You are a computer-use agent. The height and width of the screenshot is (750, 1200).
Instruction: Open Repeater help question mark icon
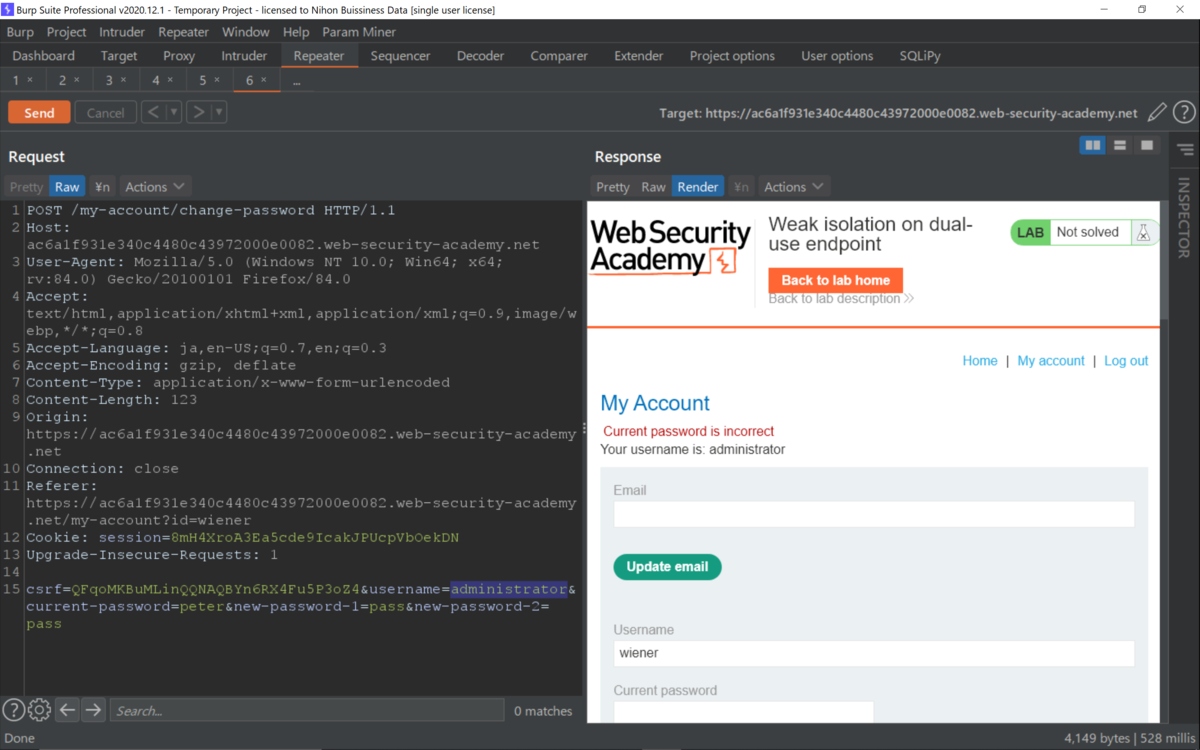(x=1184, y=113)
